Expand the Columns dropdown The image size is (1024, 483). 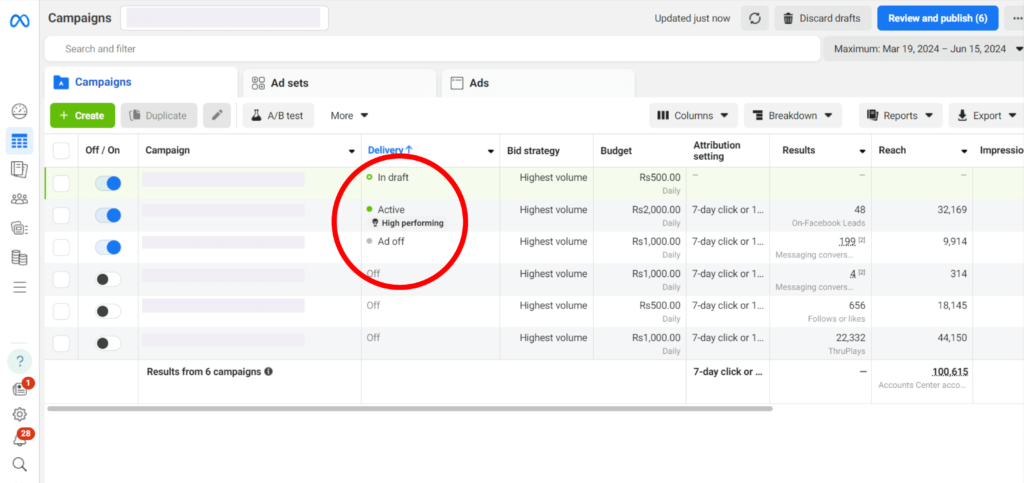pyautogui.click(x=694, y=116)
